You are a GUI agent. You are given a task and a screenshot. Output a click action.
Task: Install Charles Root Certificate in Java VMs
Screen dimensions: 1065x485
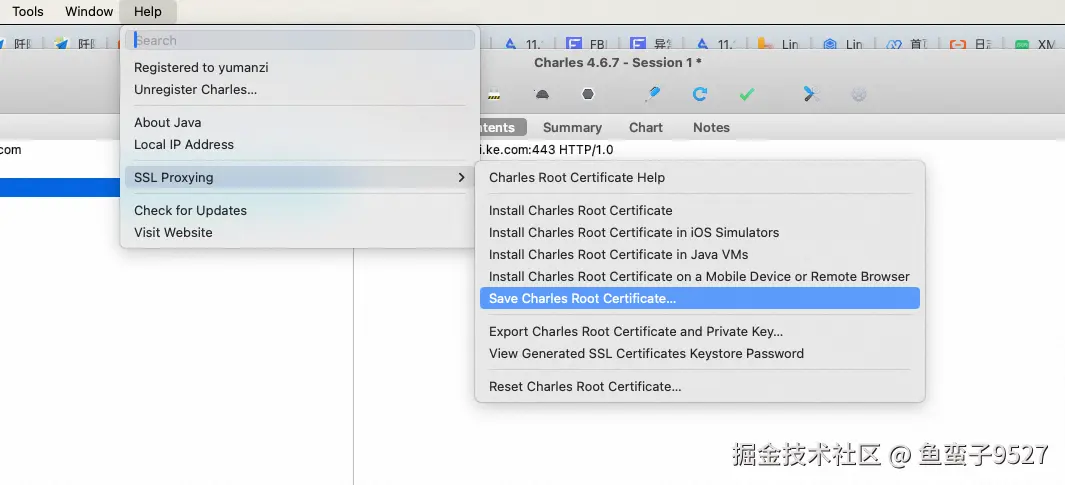tap(700, 254)
